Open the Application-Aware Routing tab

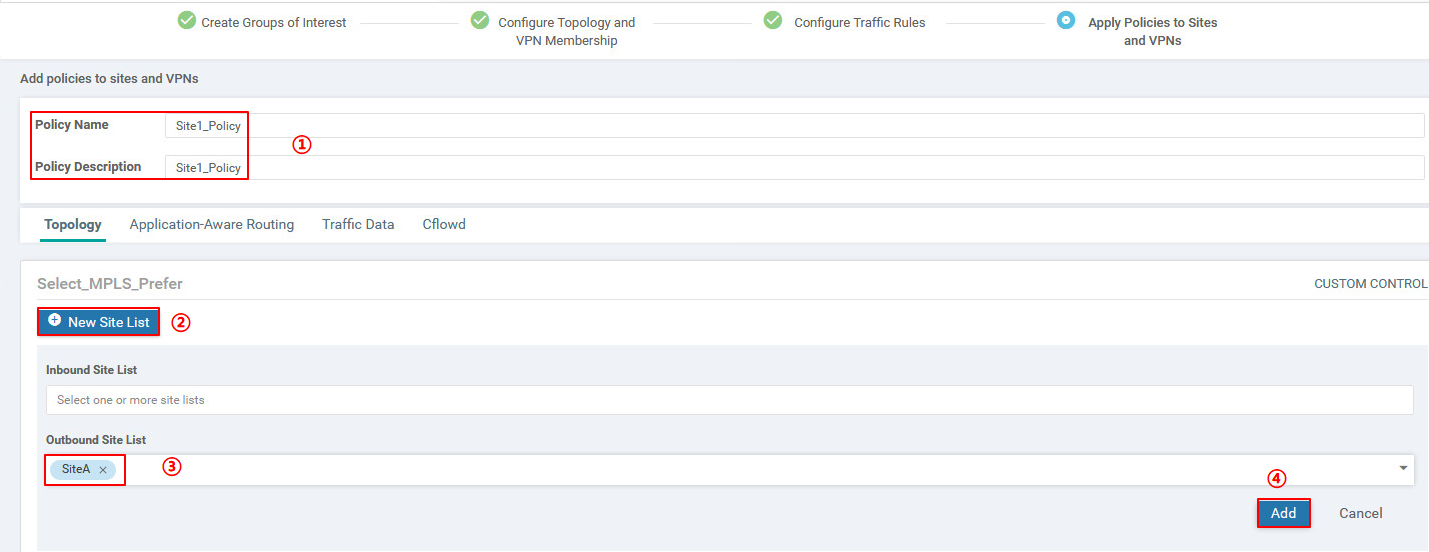[212, 224]
